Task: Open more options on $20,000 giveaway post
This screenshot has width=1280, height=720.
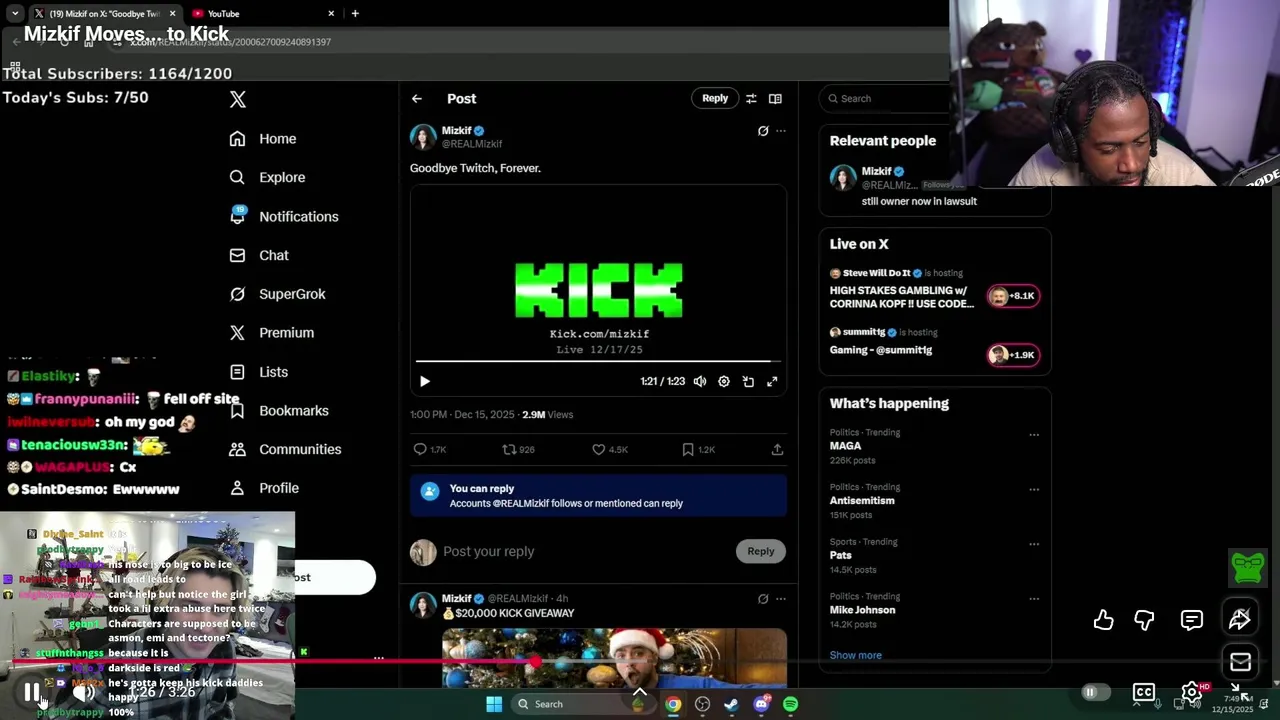Action: [781, 599]
